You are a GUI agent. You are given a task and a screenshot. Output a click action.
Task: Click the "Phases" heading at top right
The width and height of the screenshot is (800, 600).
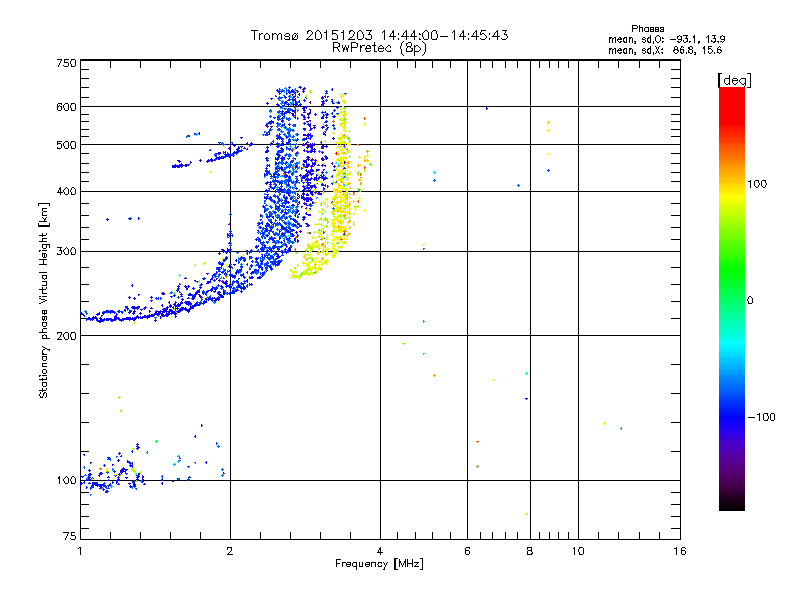[x=647, y=29]
